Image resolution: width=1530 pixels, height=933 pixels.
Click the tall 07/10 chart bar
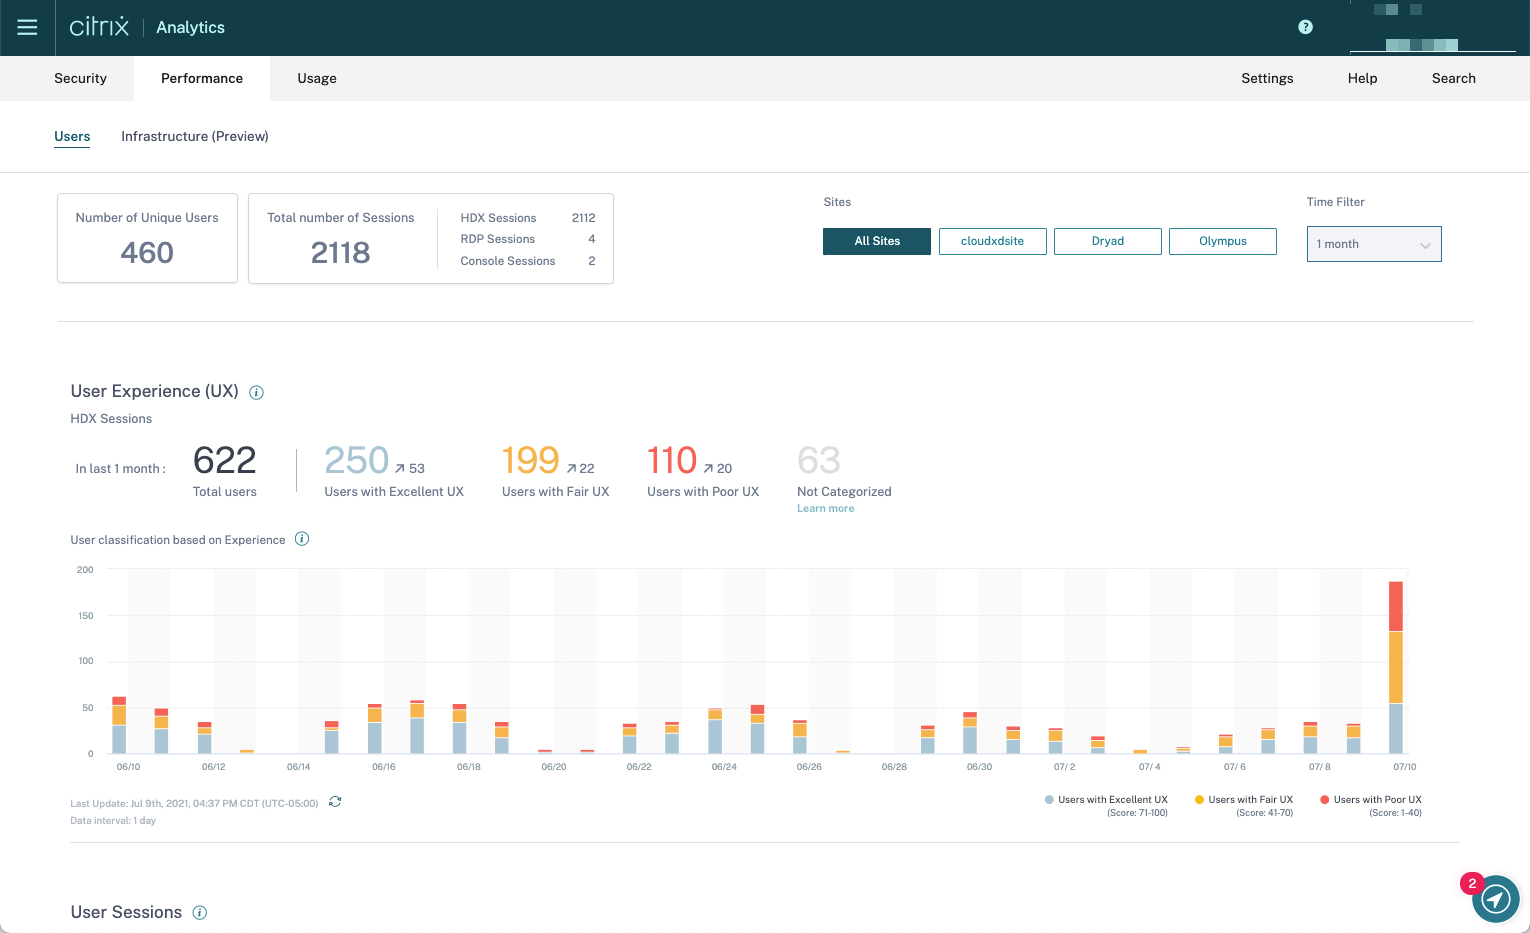(x=1395, y=668)
